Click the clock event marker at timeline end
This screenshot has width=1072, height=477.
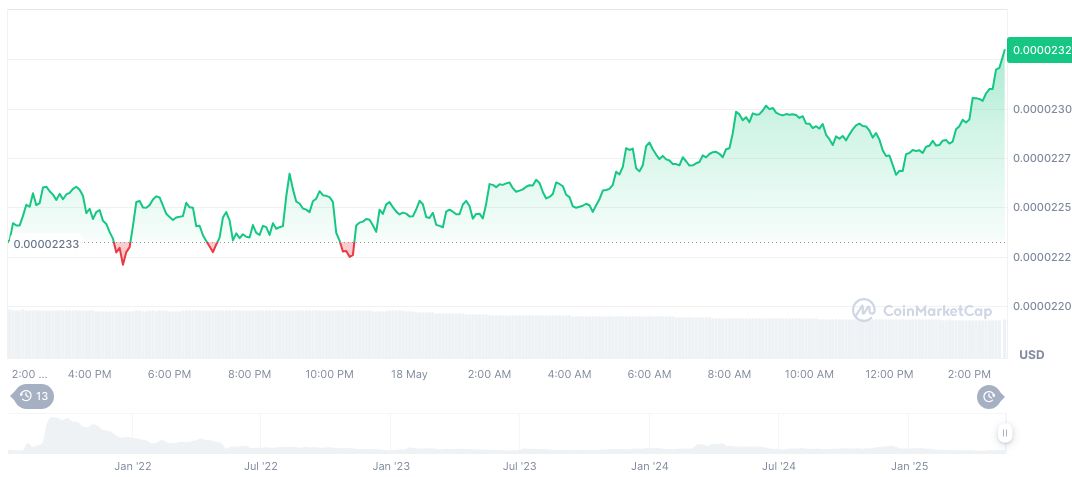pyautogui.click(x=989, y=396)
